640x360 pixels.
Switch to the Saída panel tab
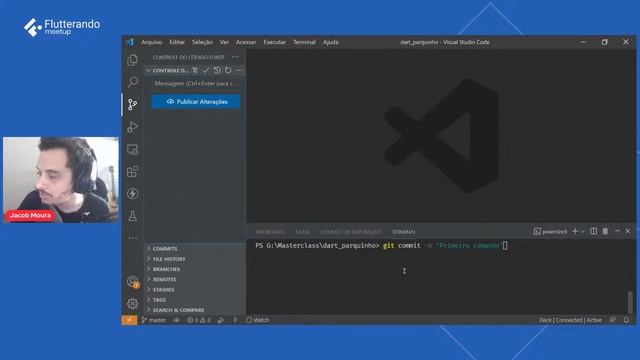[x=302, y=232]
